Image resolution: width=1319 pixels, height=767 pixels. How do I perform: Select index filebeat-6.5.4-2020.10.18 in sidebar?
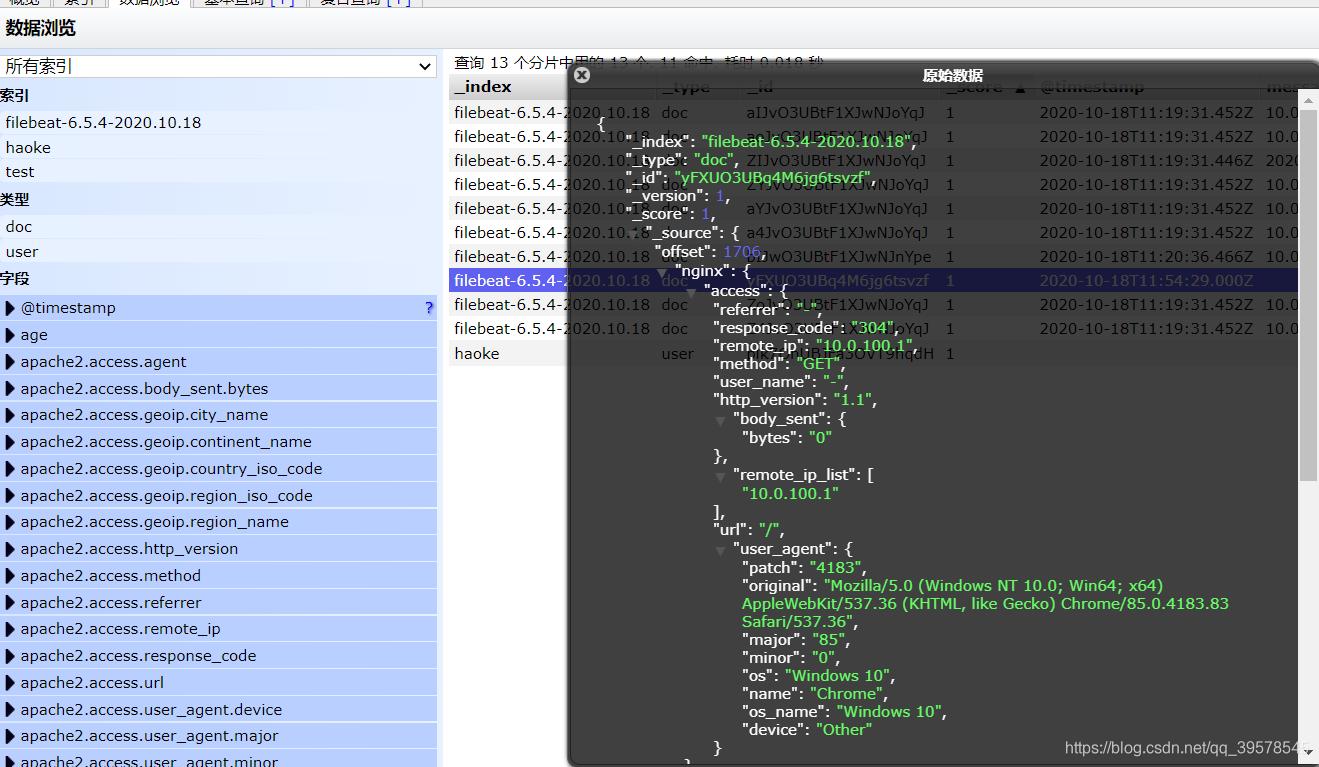tap(103, 123)
